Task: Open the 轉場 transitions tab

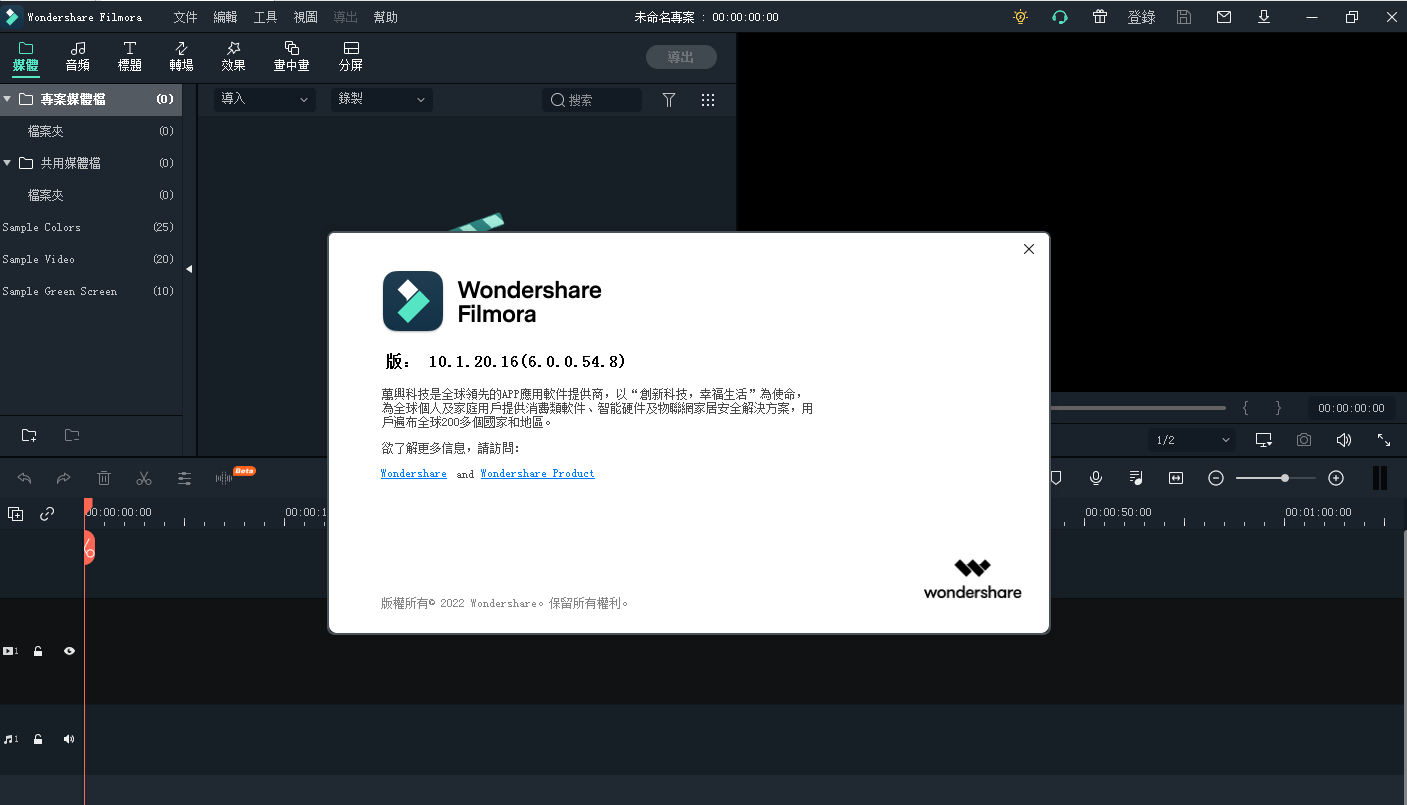Action: tap(181, 56)
